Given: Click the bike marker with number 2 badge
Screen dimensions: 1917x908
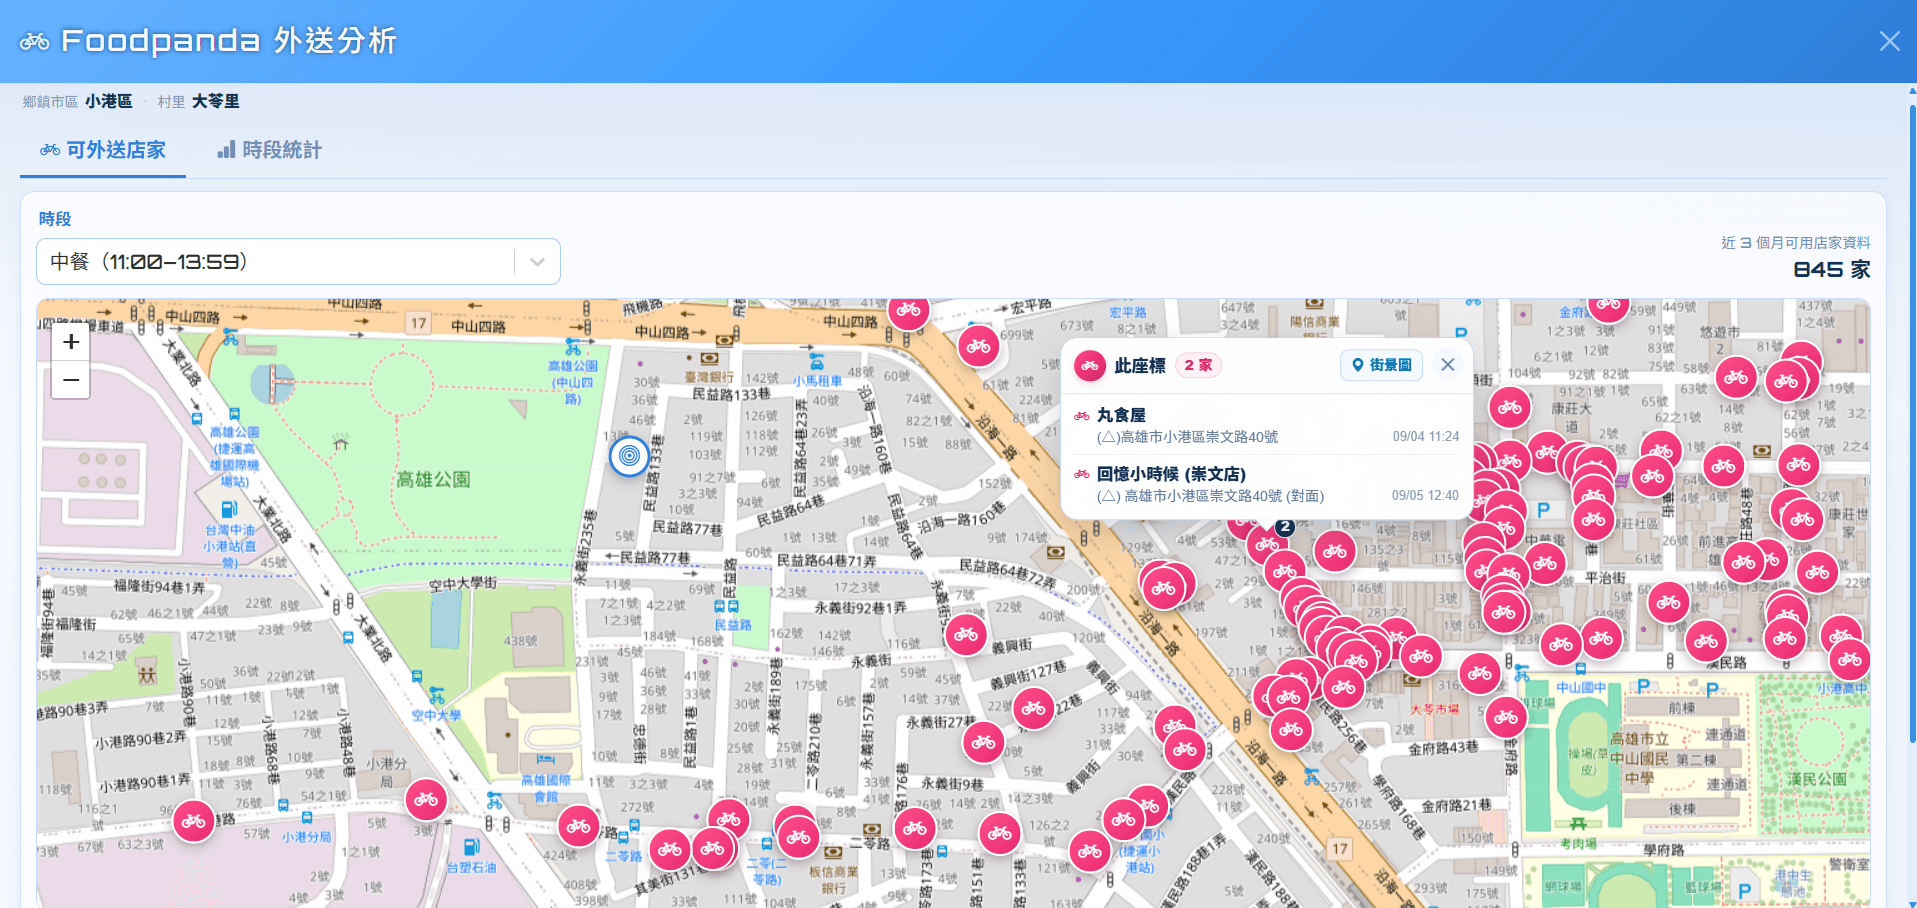Looking at the screenshot, I should coord(1267,544).
